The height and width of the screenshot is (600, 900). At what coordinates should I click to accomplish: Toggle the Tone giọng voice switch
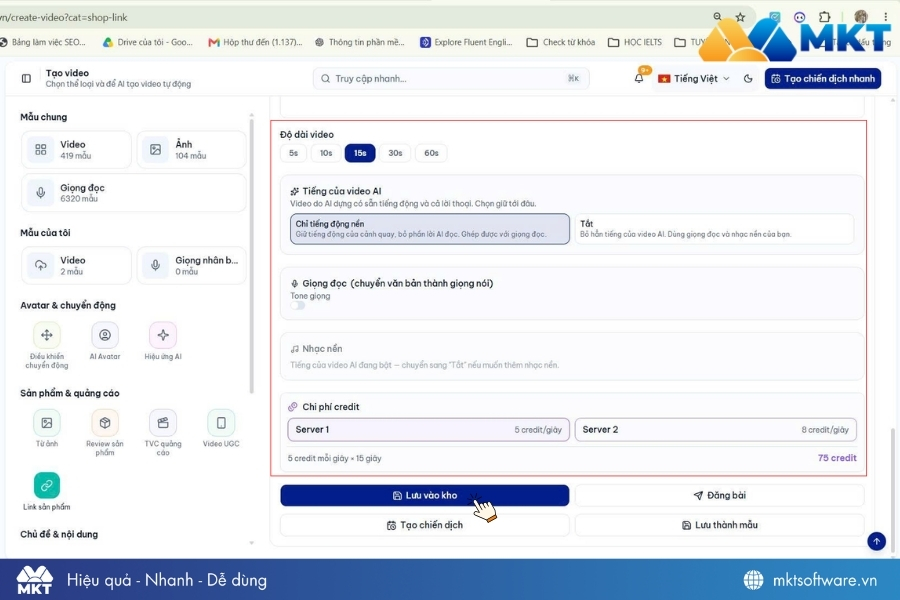(x=298, y=305)
